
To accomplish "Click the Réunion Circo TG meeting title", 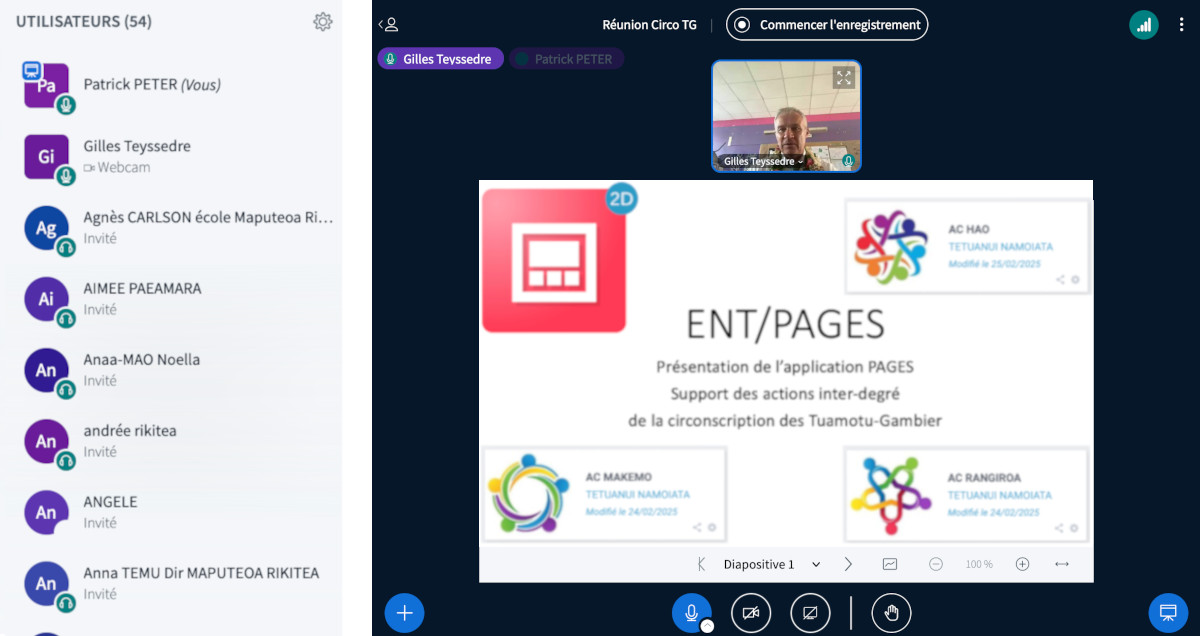I will [x=650, y=25].
